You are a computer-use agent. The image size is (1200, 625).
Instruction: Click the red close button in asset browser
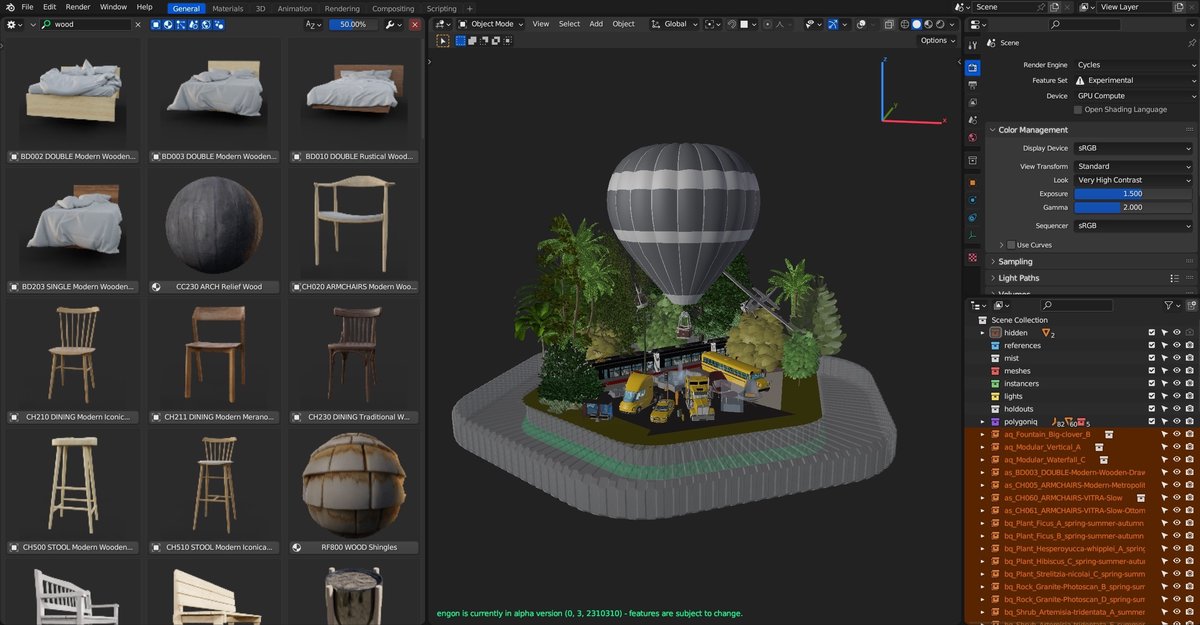pos(415,24)
